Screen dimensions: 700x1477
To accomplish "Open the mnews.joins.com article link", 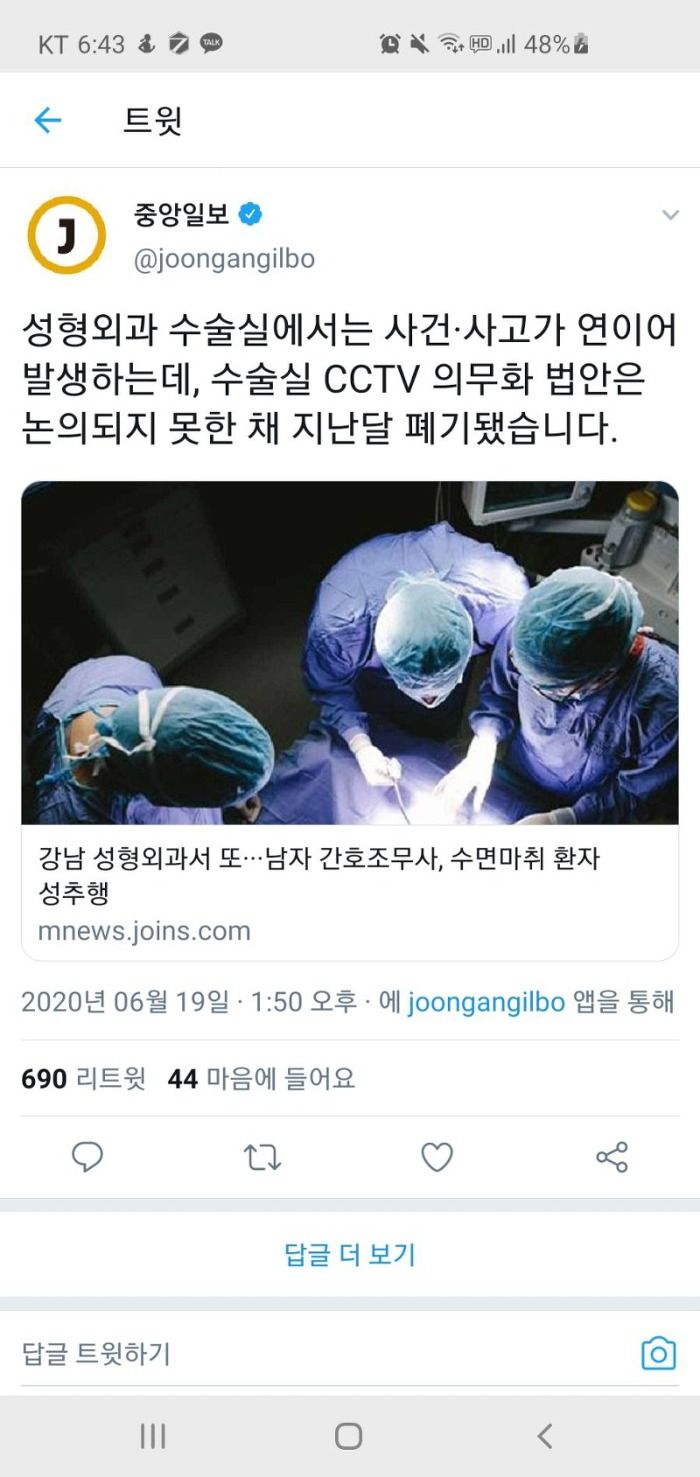I will point(144,931).
